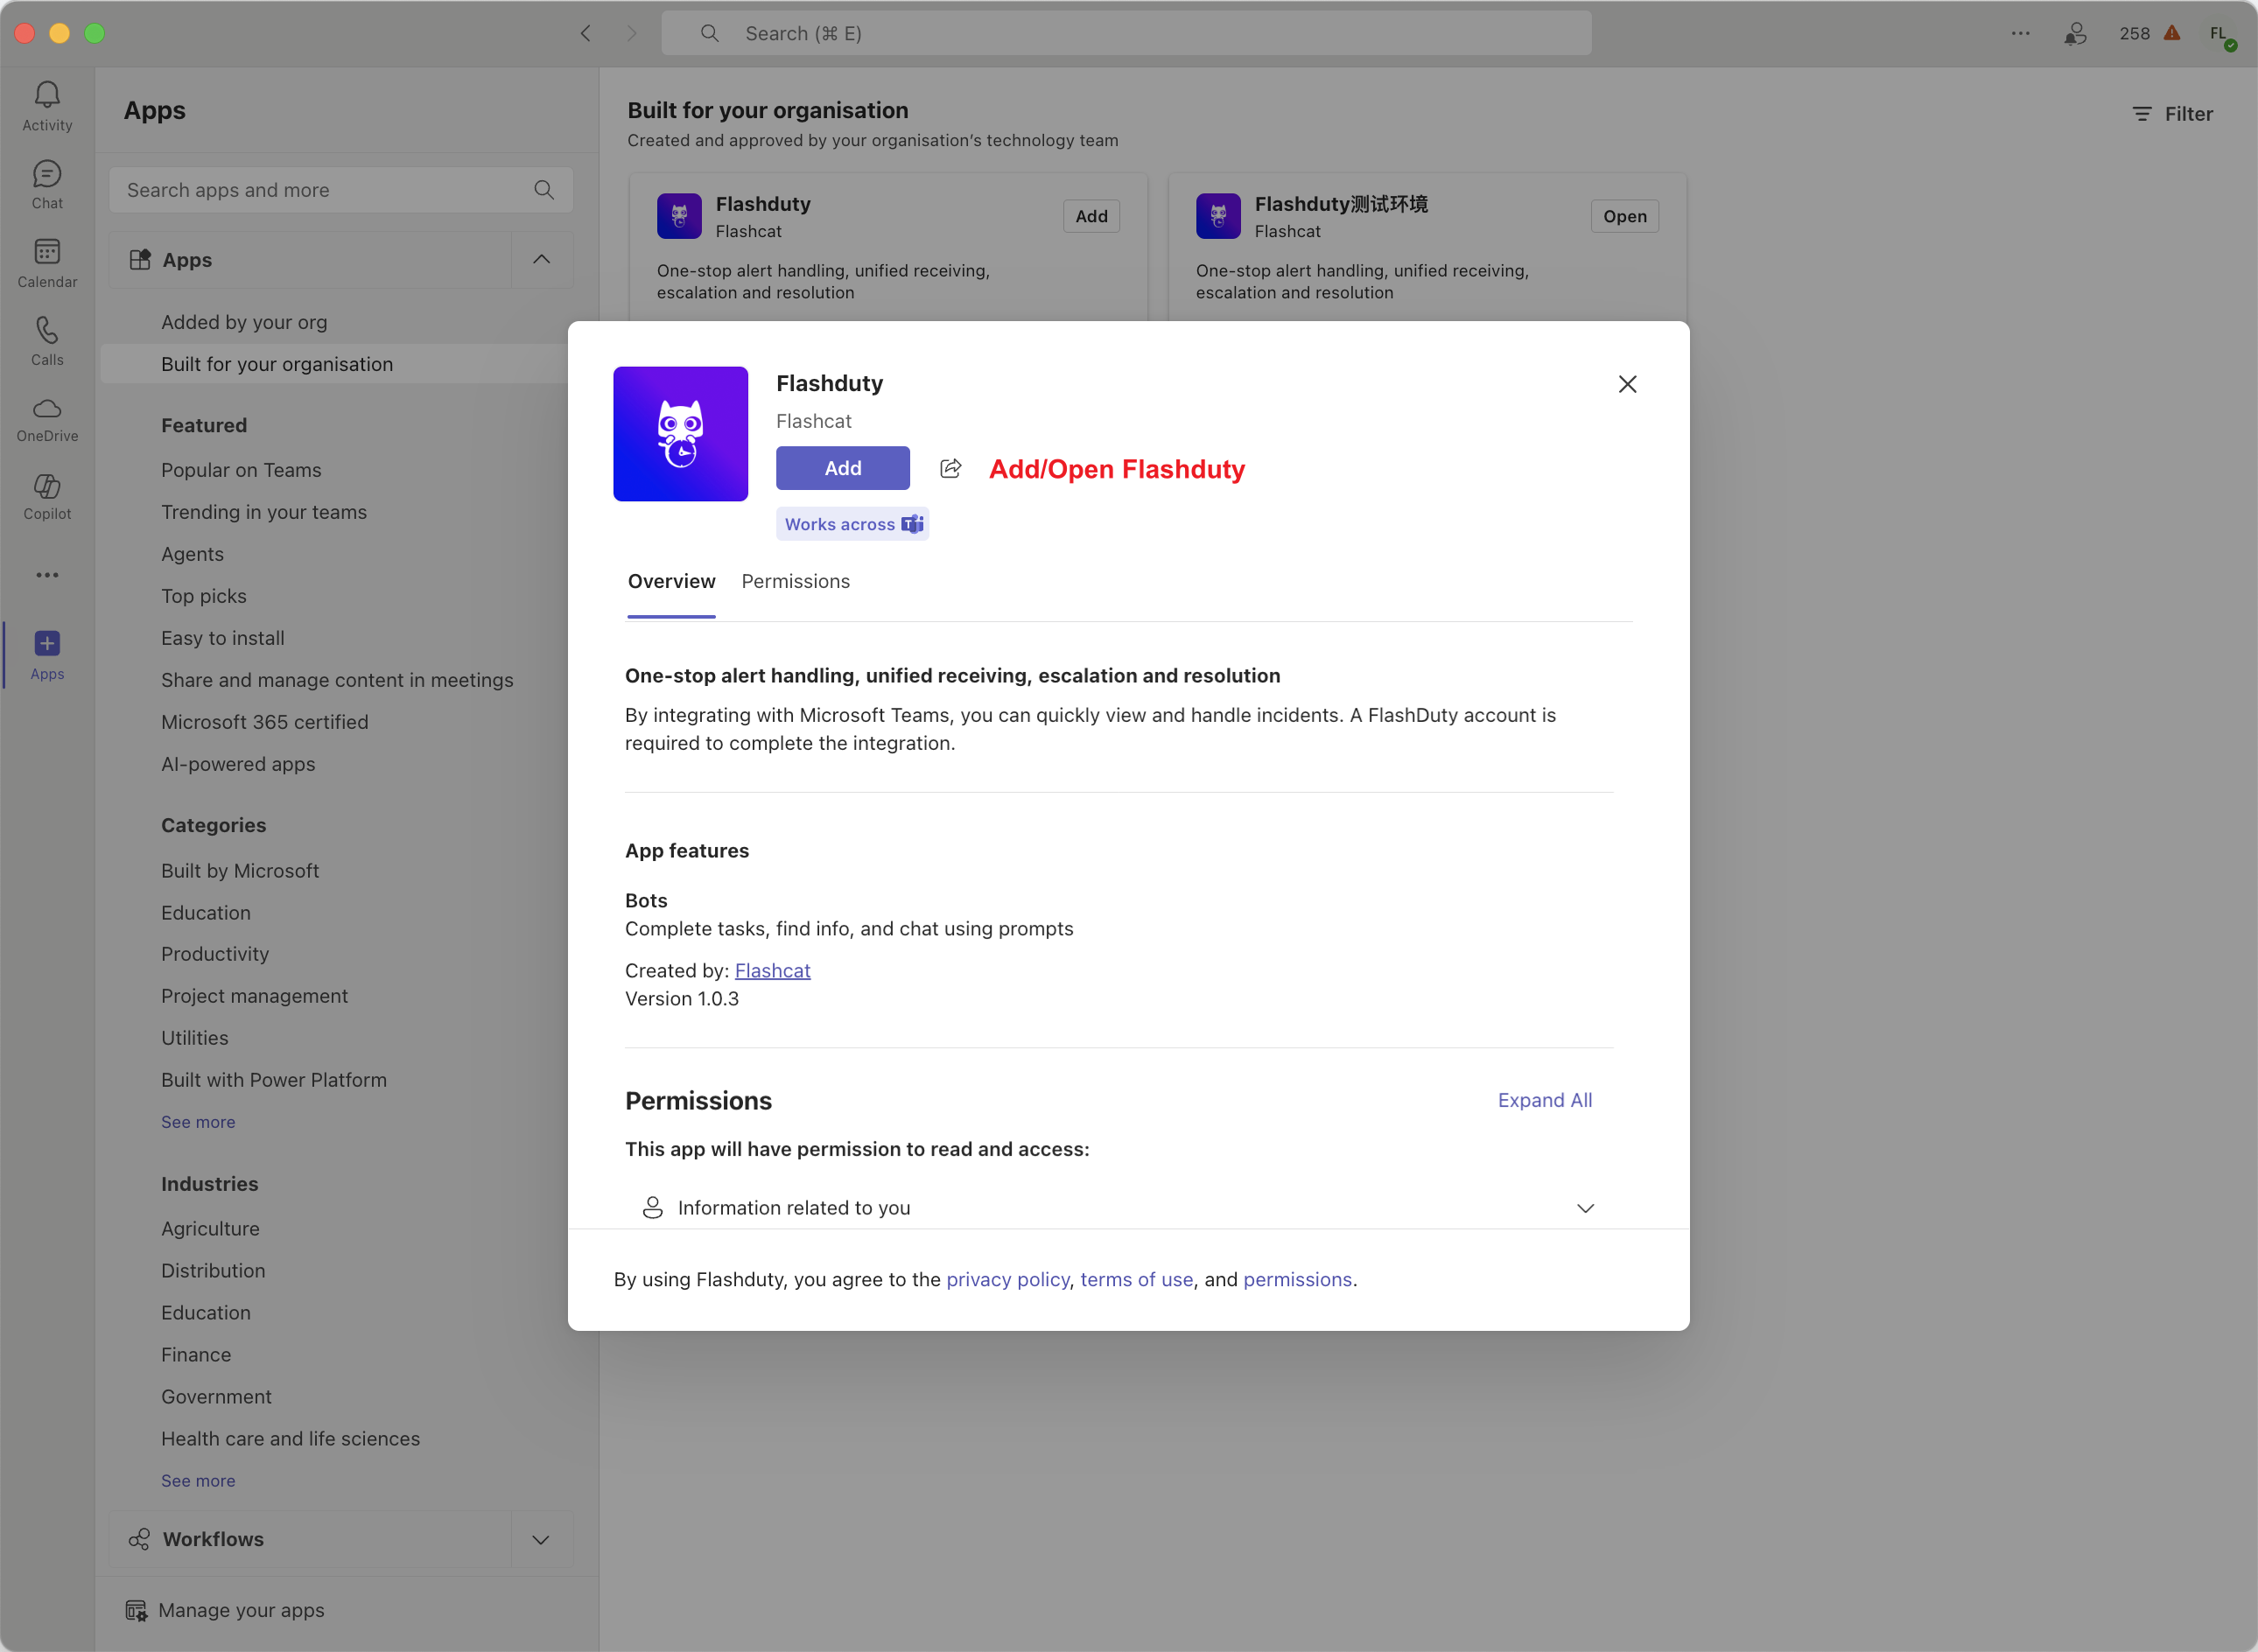This screenshot has height=1652, width=2258.
Task: Open Trending in your teams
Action: 264,512
